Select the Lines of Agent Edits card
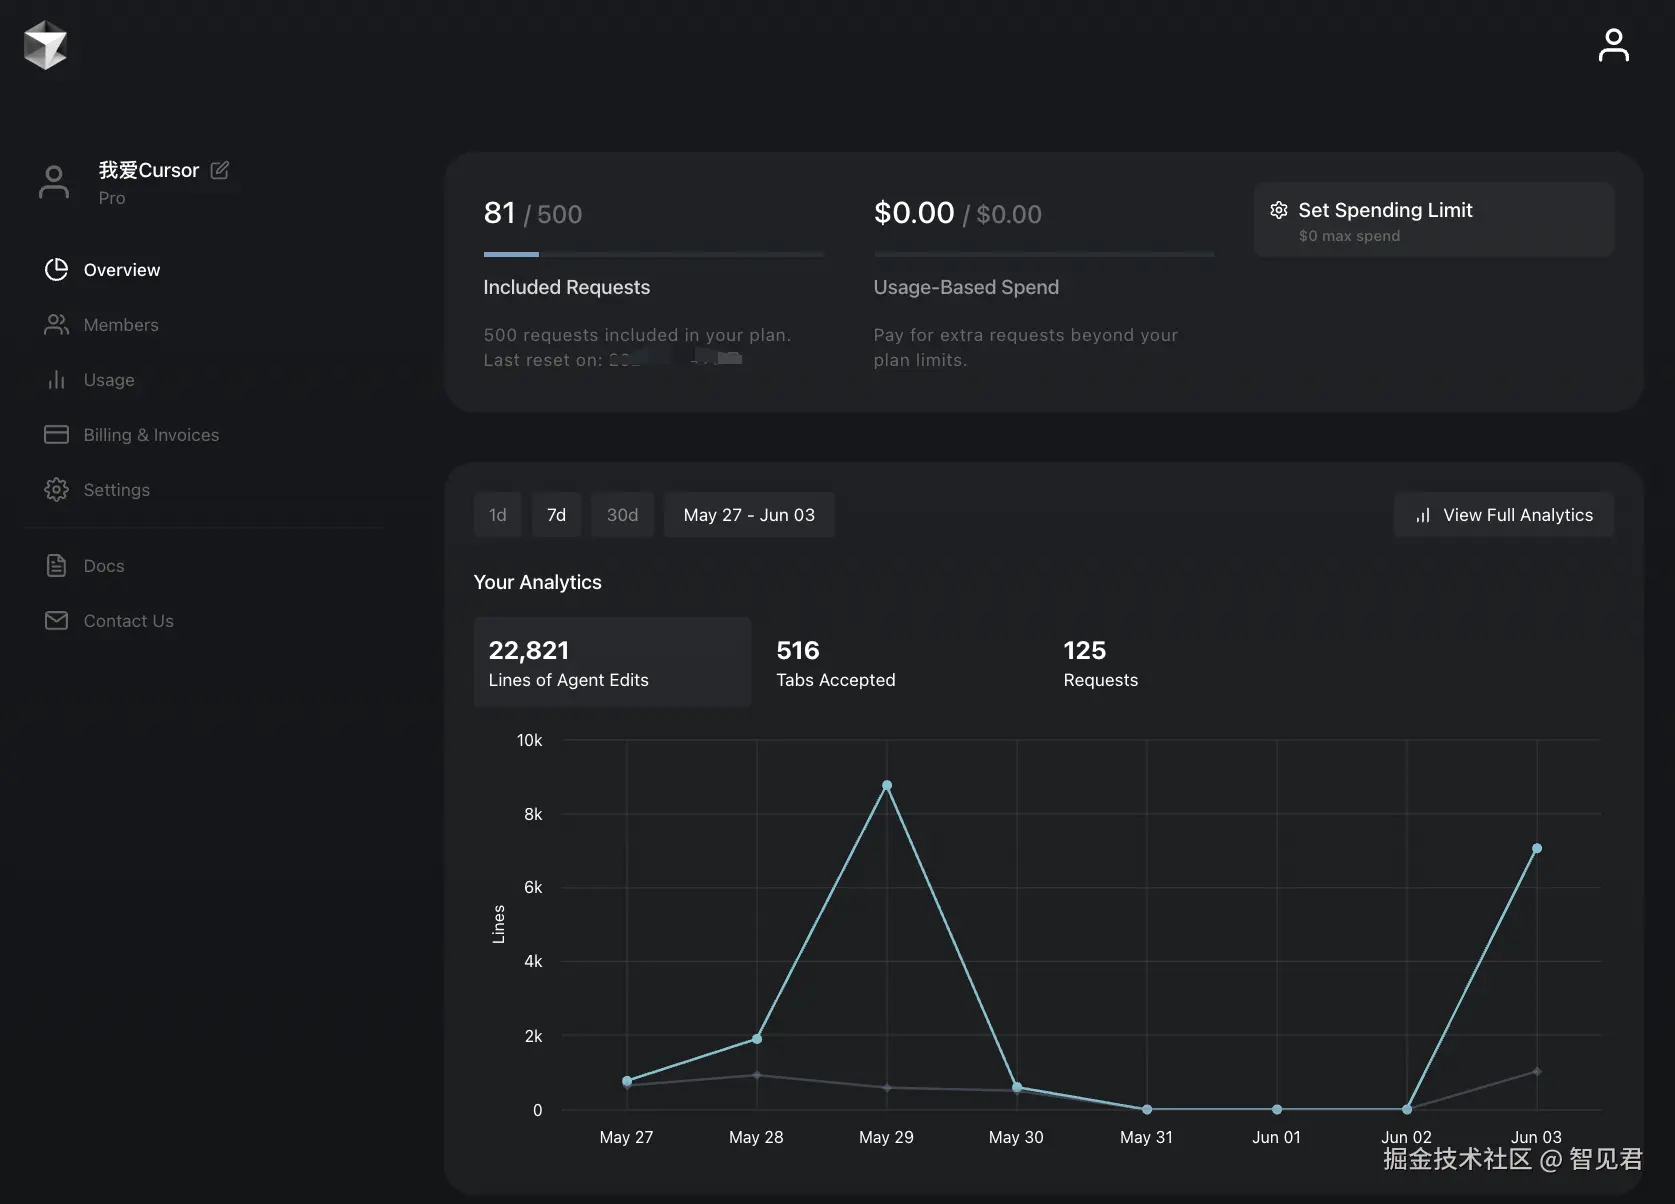This screenshot has height=1204, width=1675. pyautogui.click(x=612, y=662)
